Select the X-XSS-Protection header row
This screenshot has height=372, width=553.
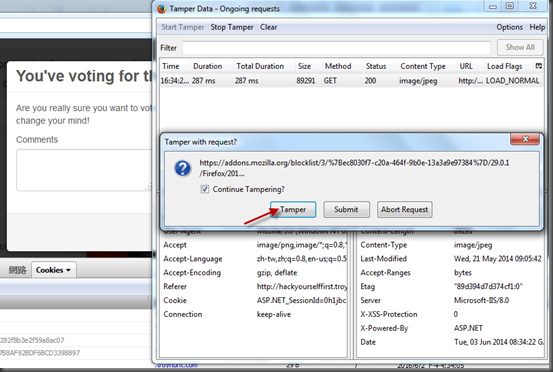pyautogui.click(x=451, y=314)
